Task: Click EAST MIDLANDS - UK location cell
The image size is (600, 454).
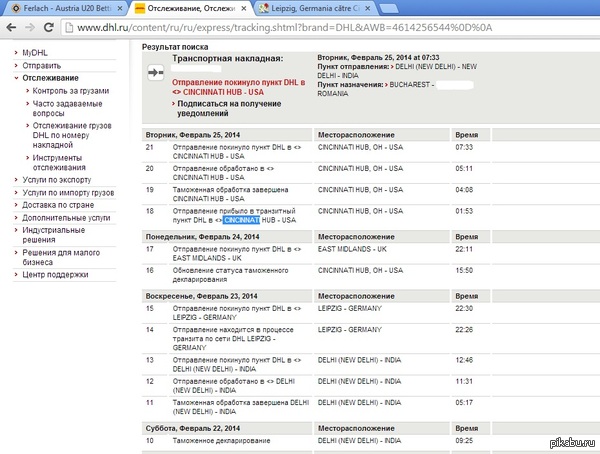Action: coord(352,249)
